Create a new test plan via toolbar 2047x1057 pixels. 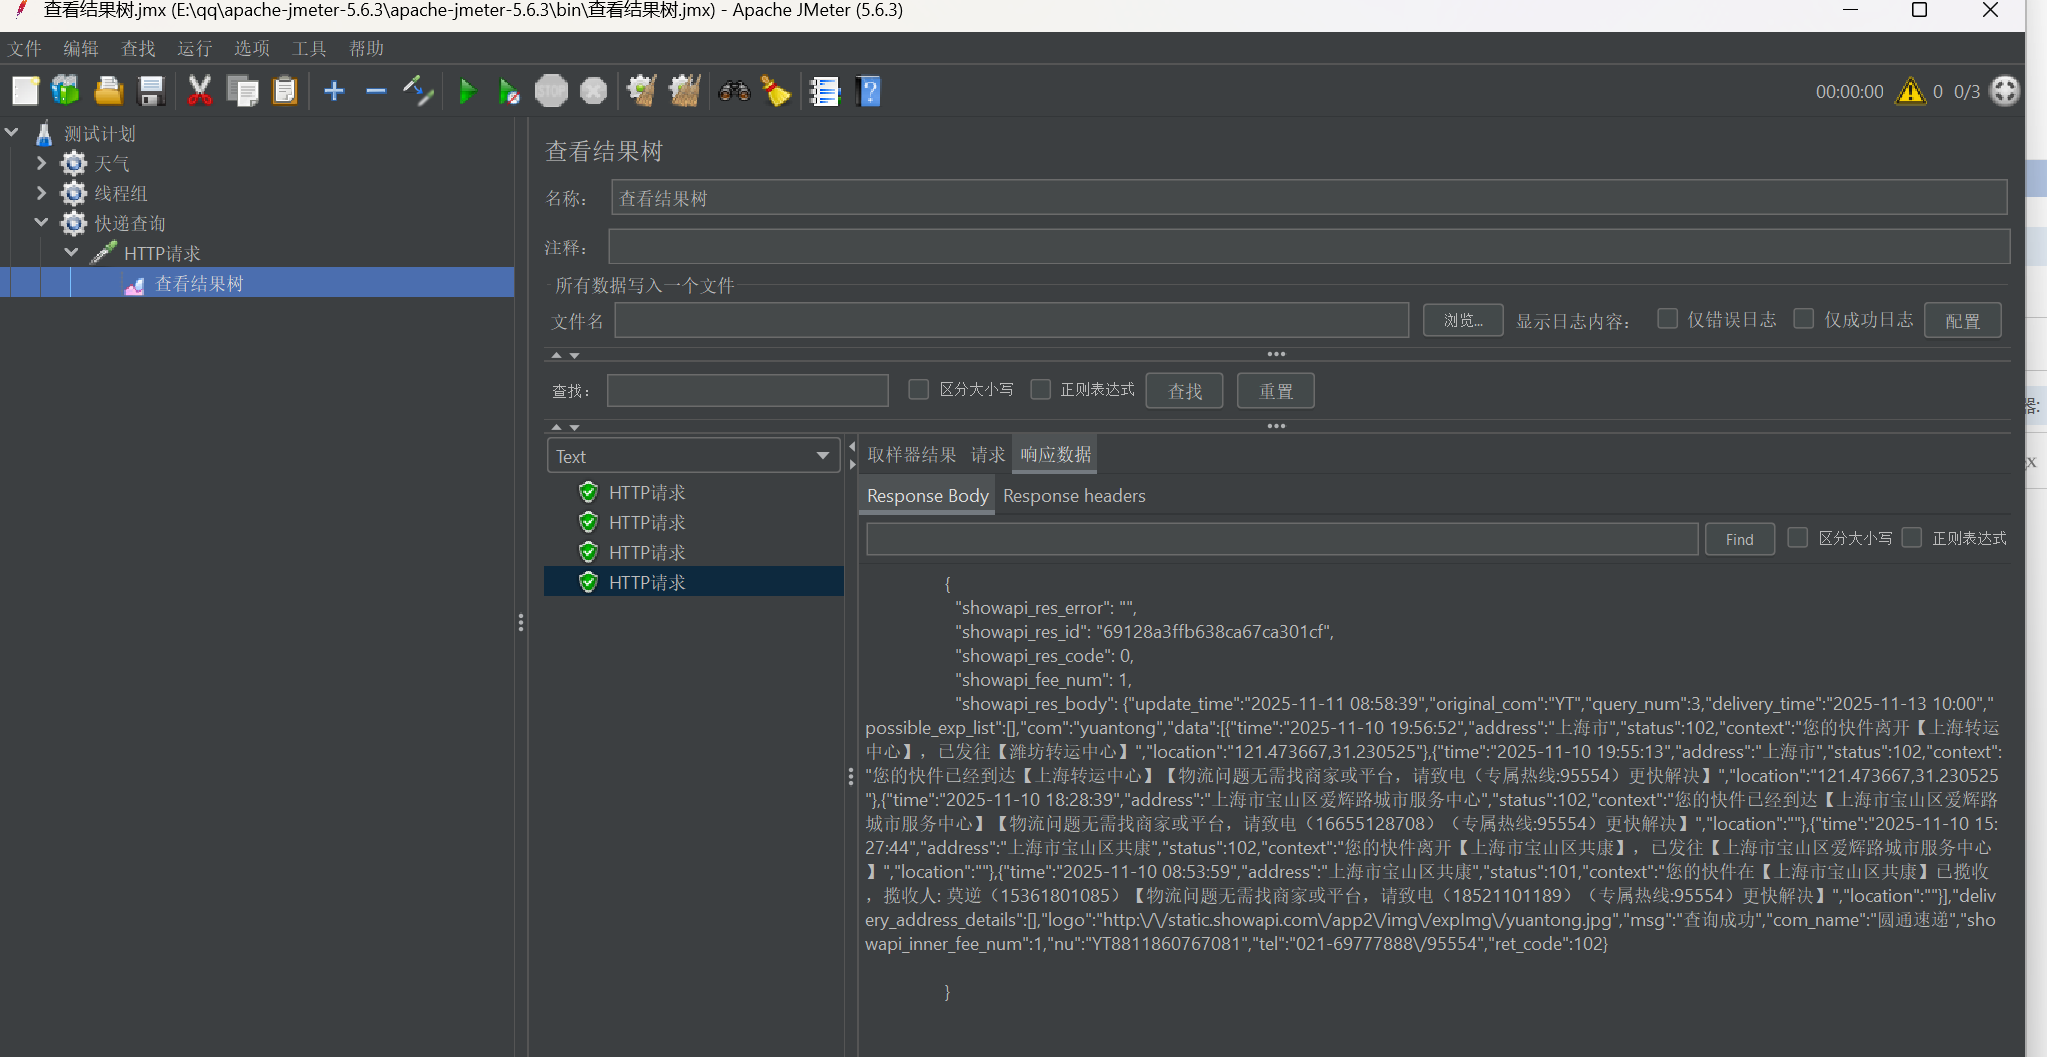(25, 91)
